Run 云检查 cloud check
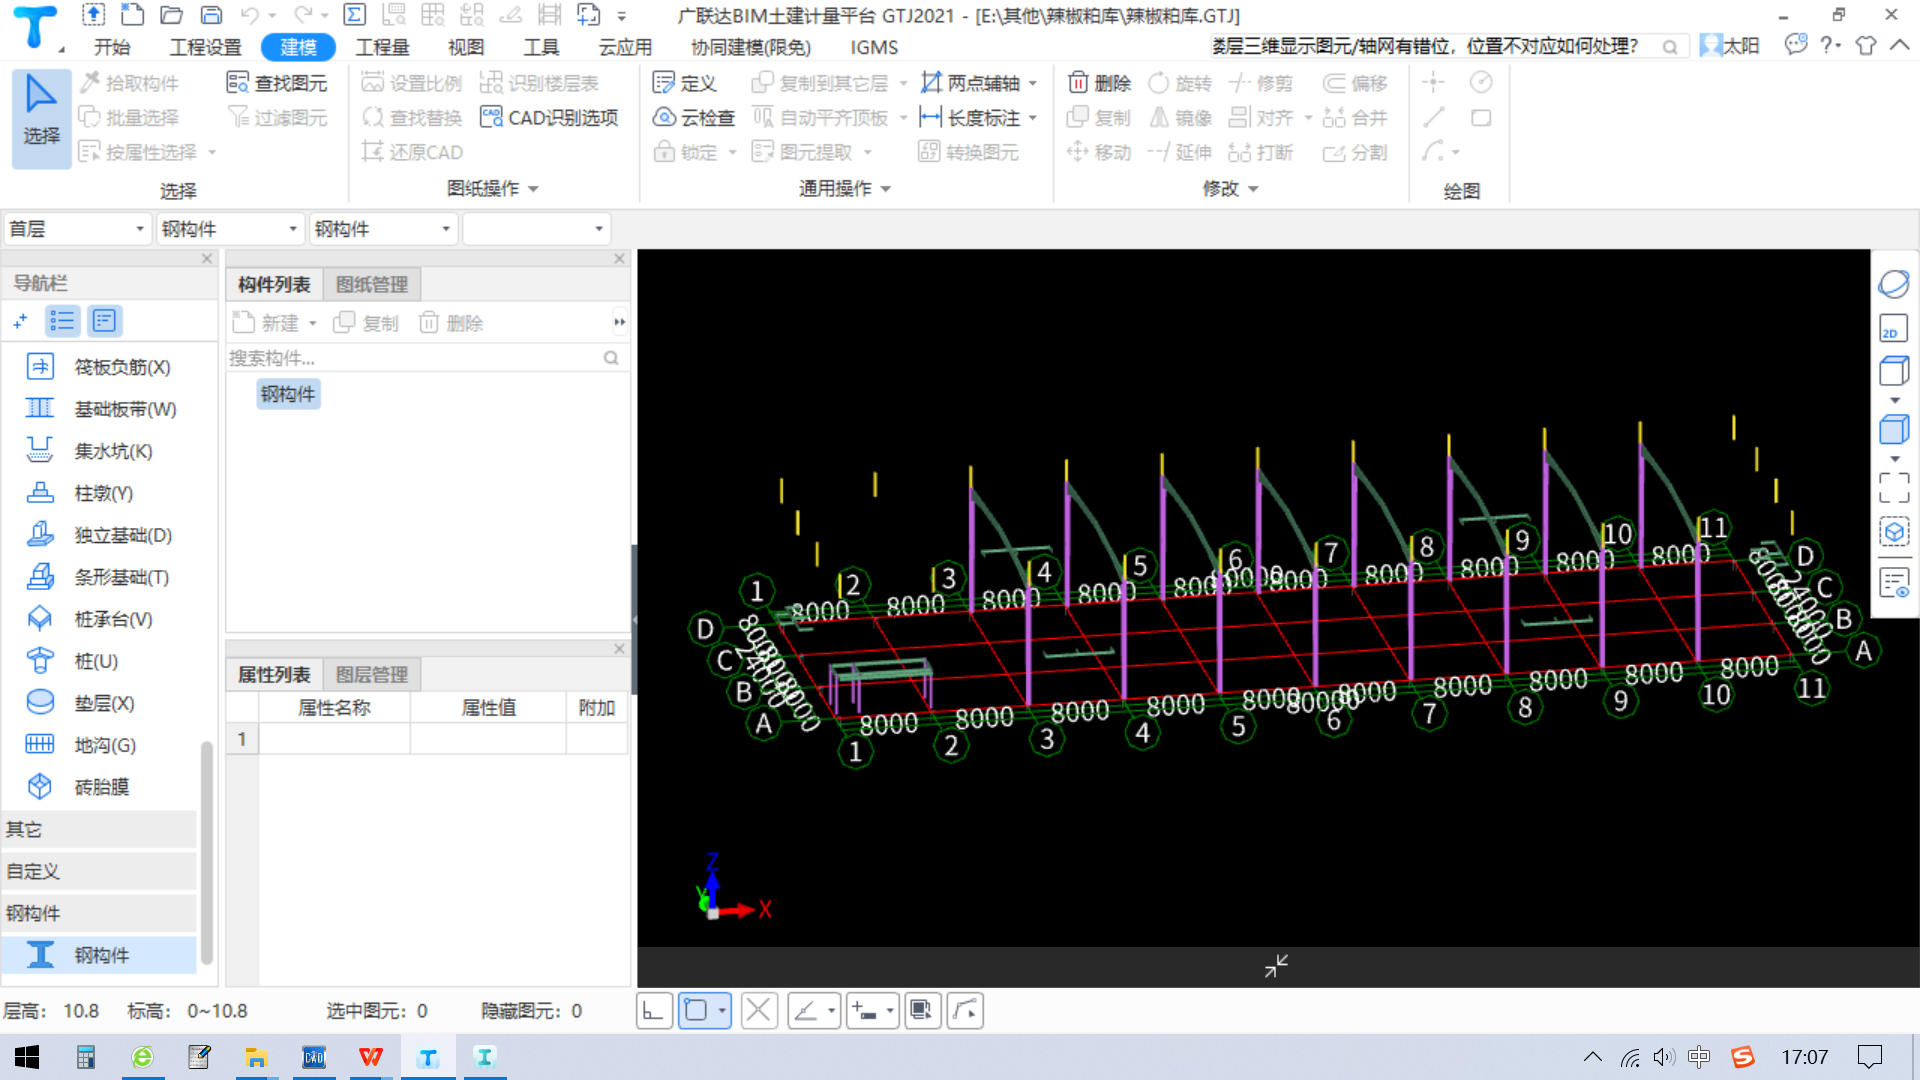The height and width of the screenshot is (1080, 1920). coord(694,118)
